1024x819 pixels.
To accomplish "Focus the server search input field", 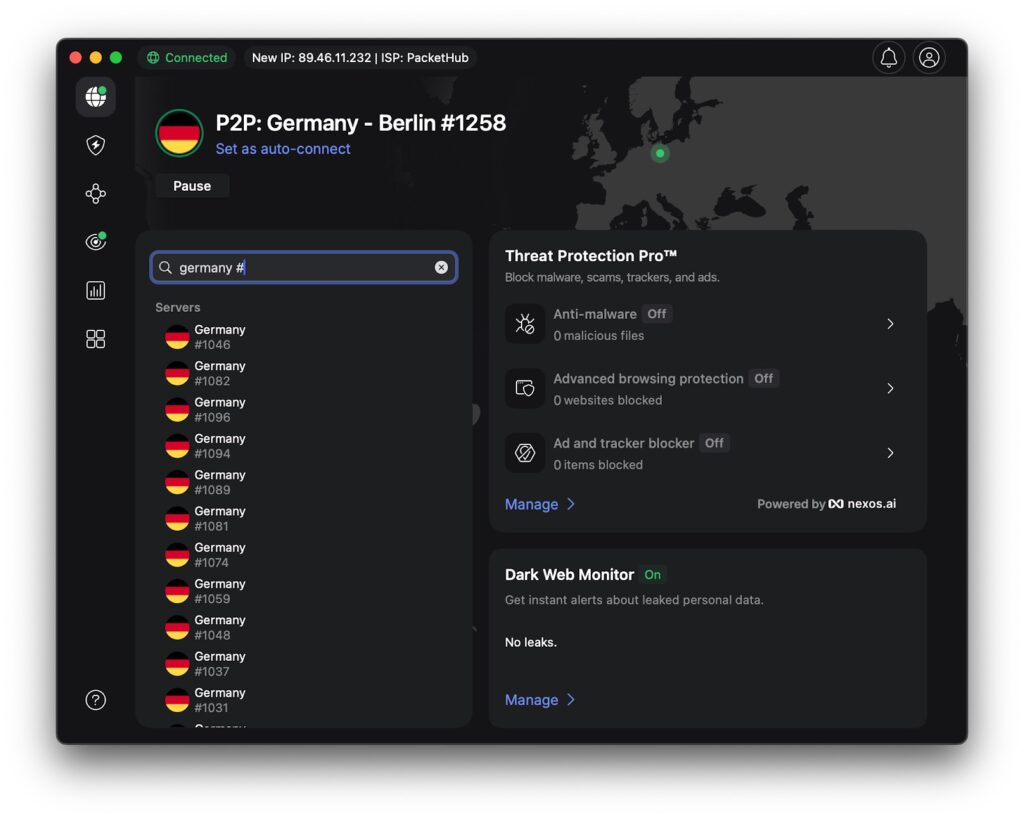I will [x=304, y=267].
